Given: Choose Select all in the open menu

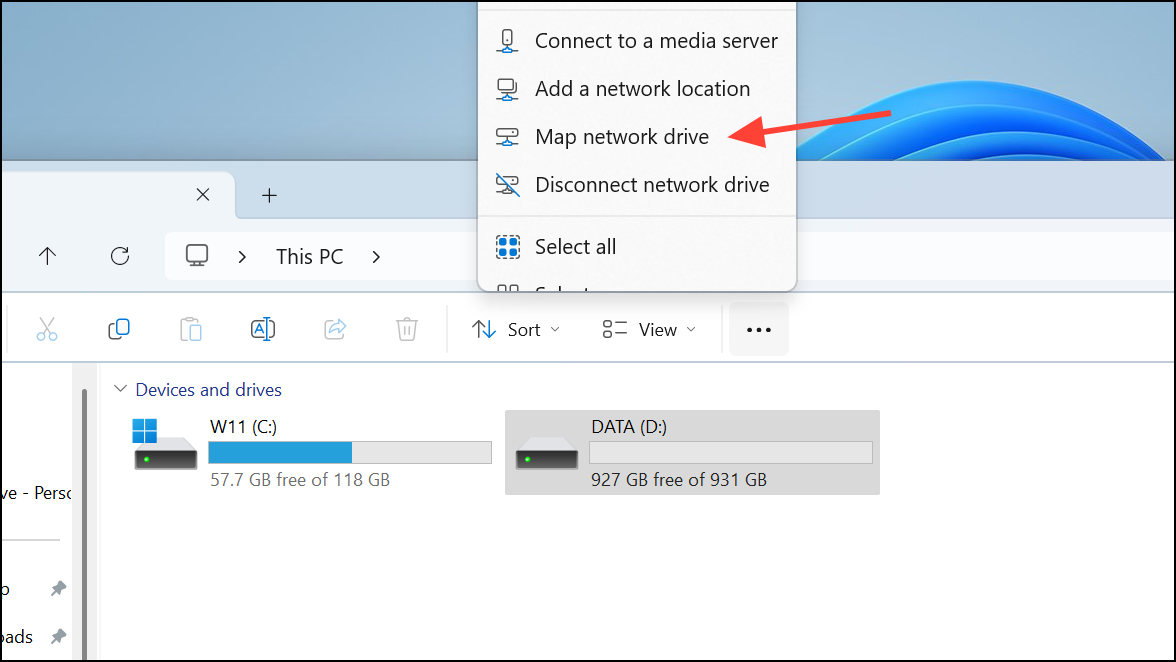Looking at the screenshot, I should pyautogui.click(x=575, y=246).
